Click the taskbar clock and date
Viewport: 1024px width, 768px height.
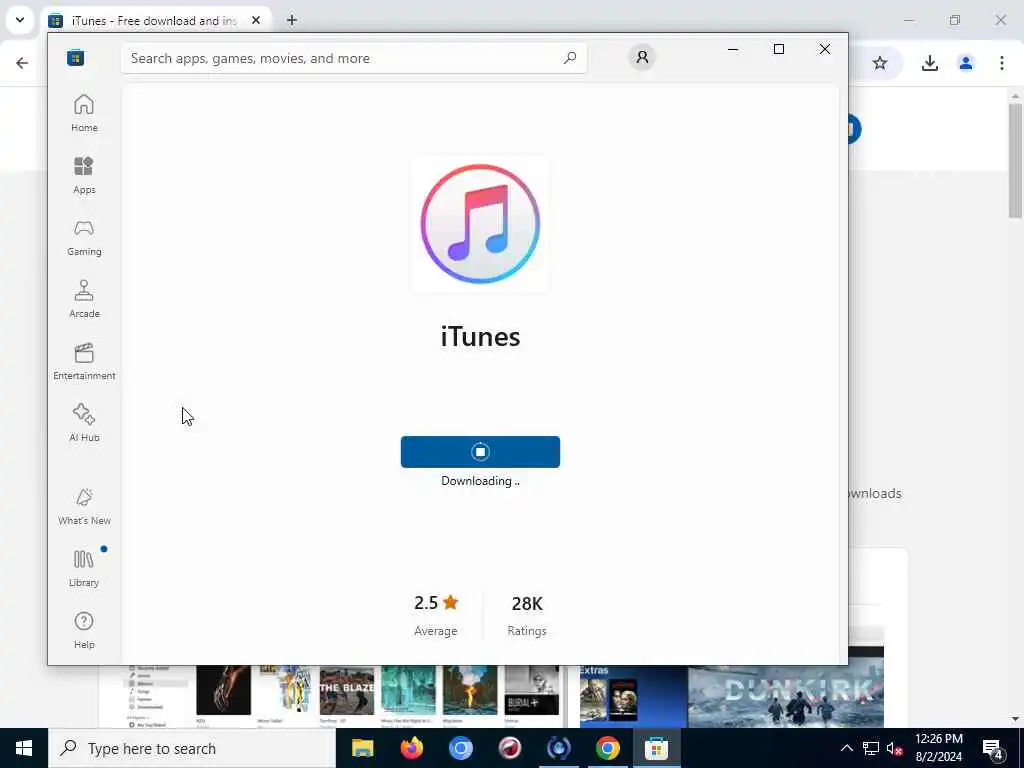point(938,748)
